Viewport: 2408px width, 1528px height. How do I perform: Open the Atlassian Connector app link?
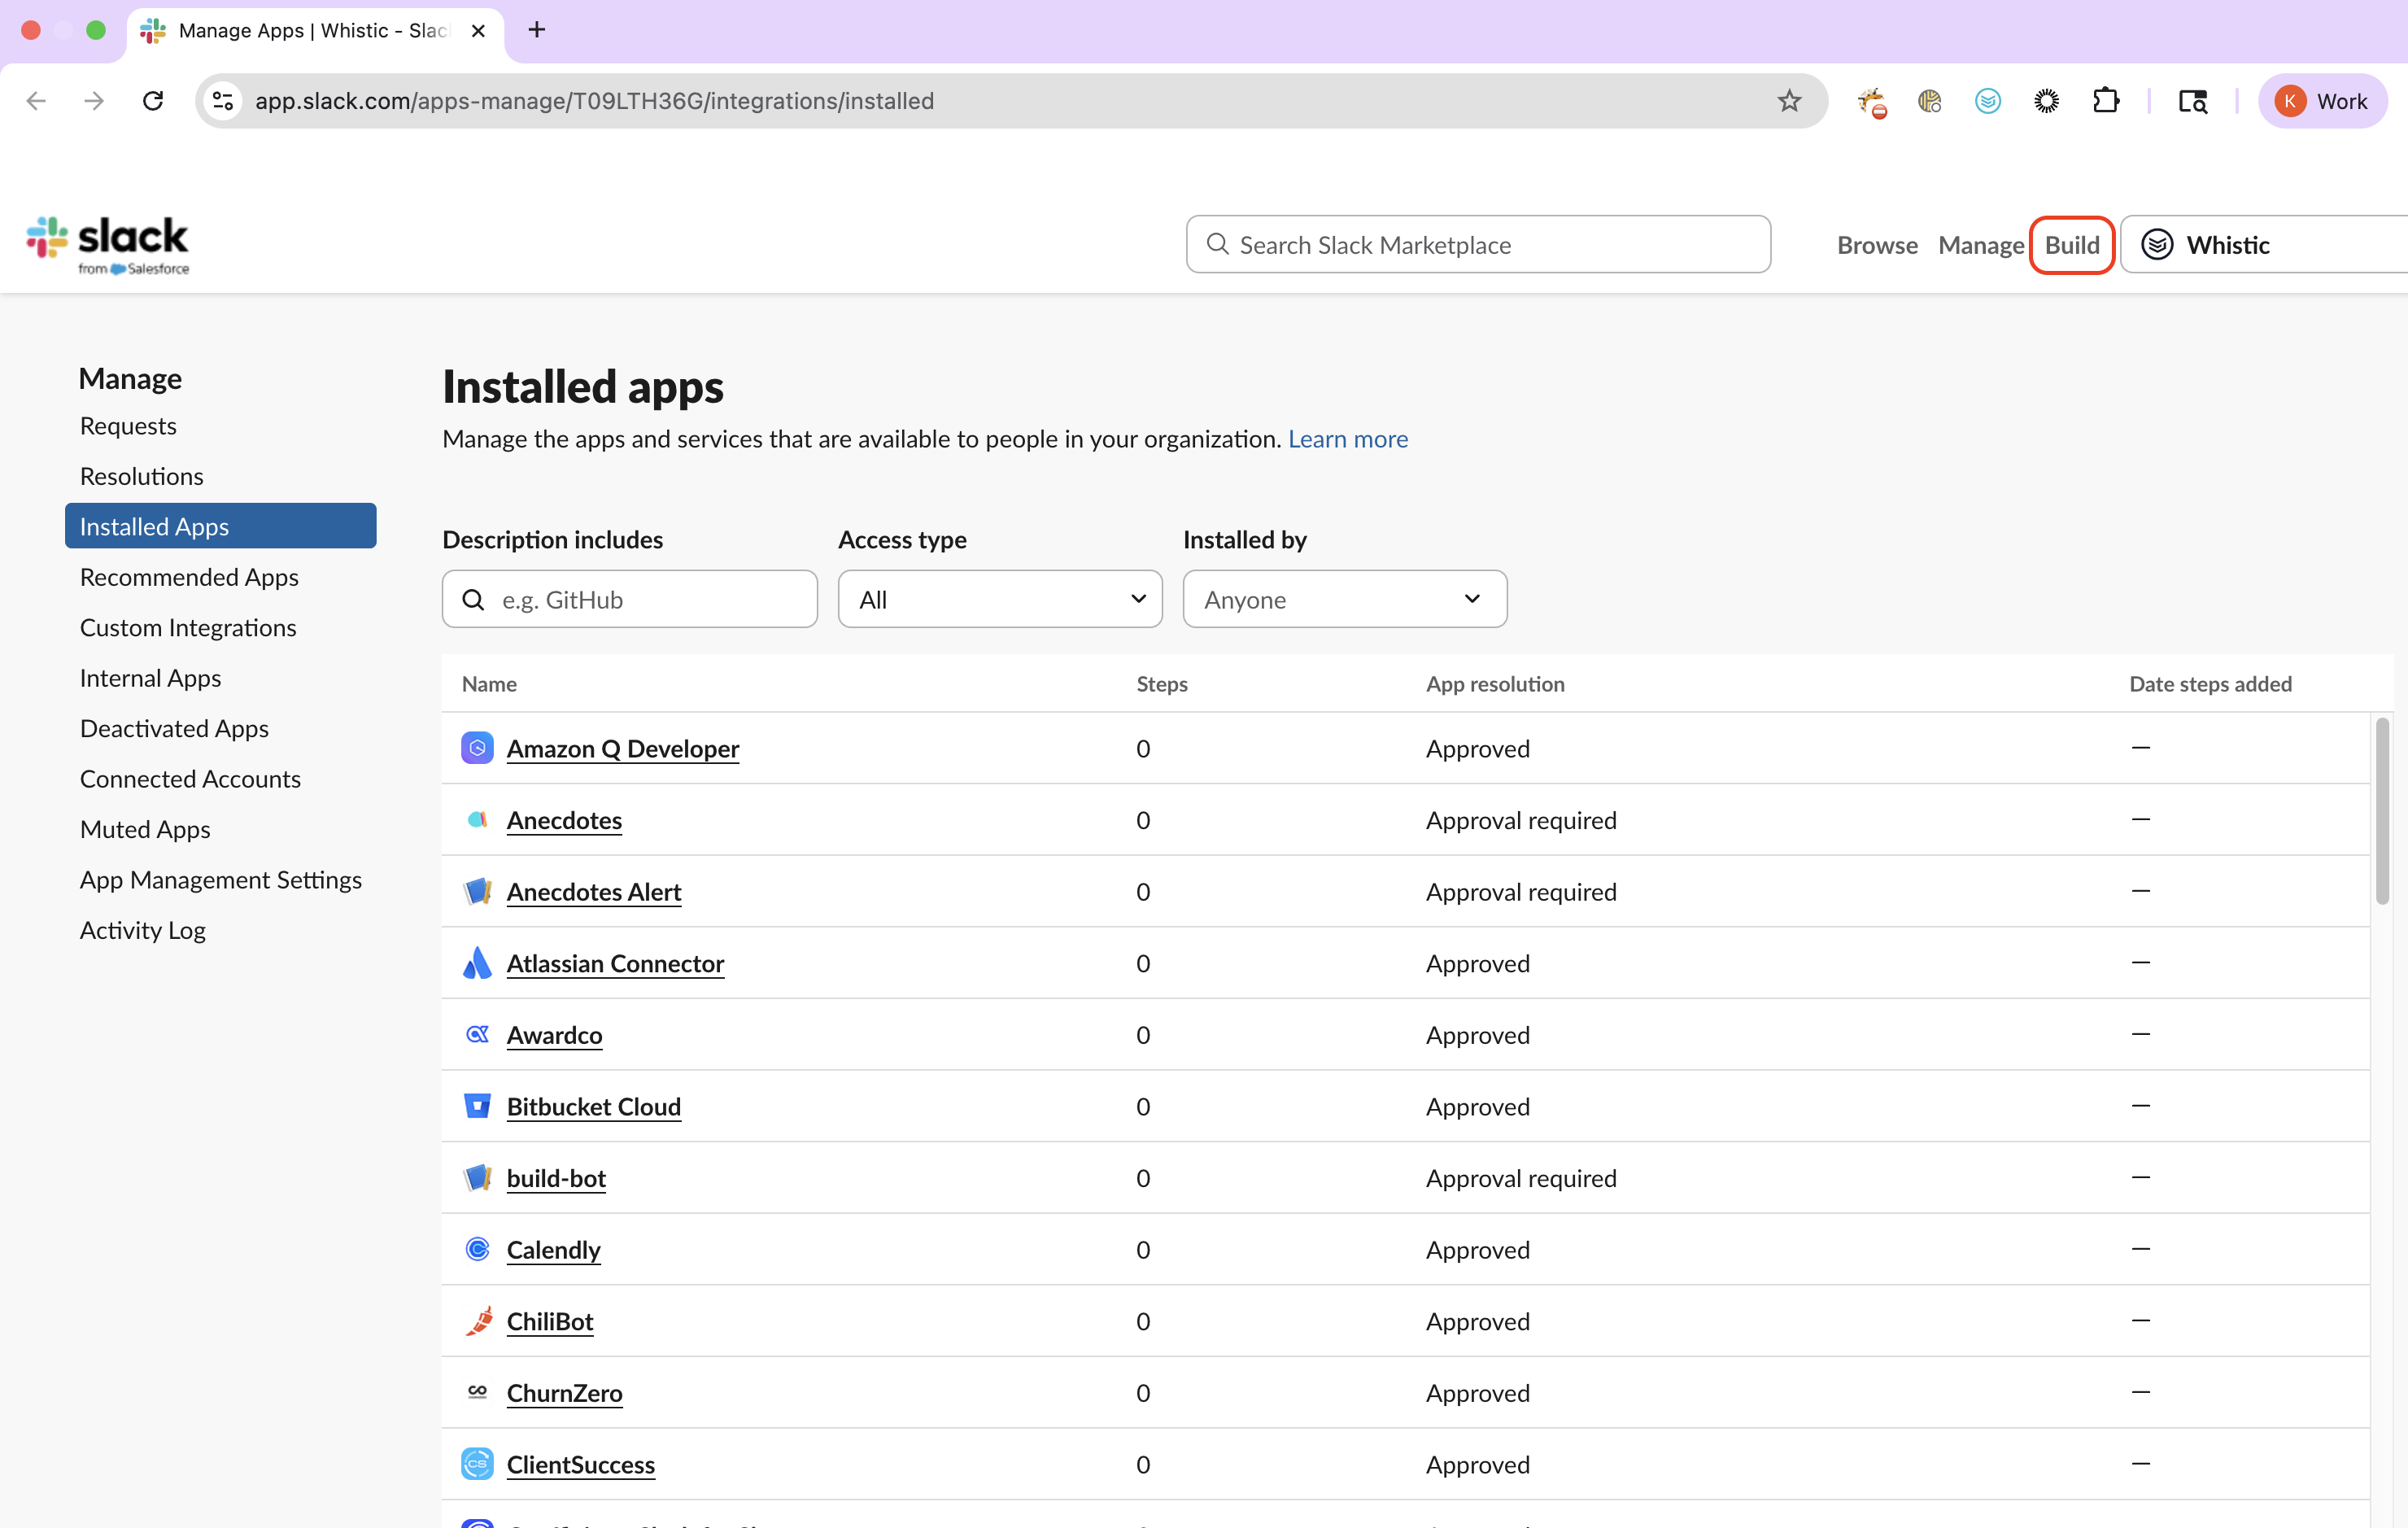point(615,963)
